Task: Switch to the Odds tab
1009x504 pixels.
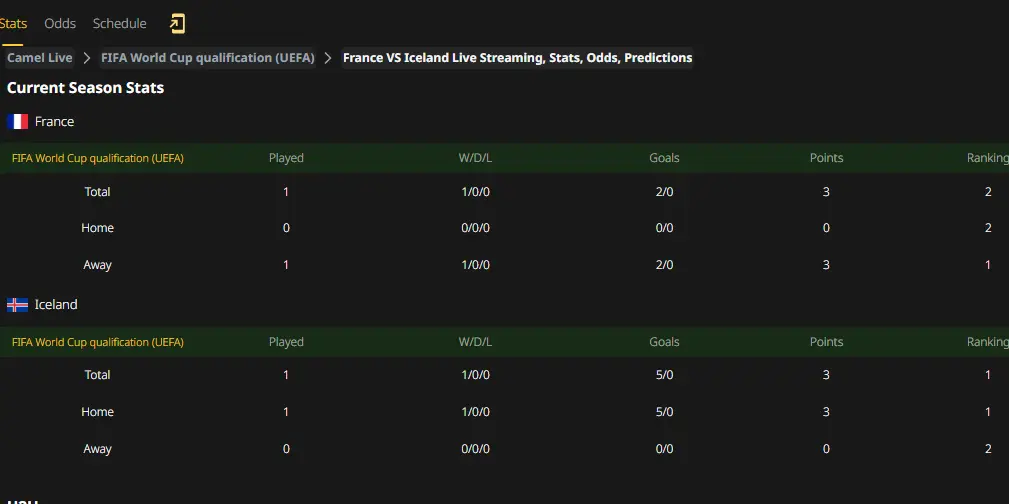Action: [x=60, y=24]
